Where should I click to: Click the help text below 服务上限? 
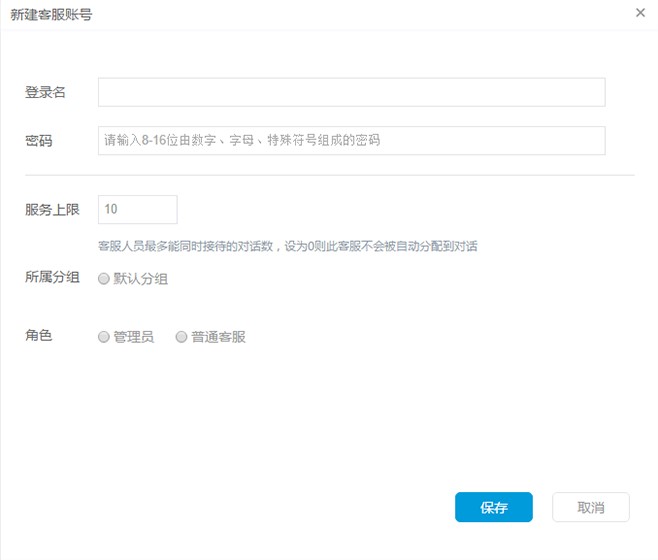287,246
